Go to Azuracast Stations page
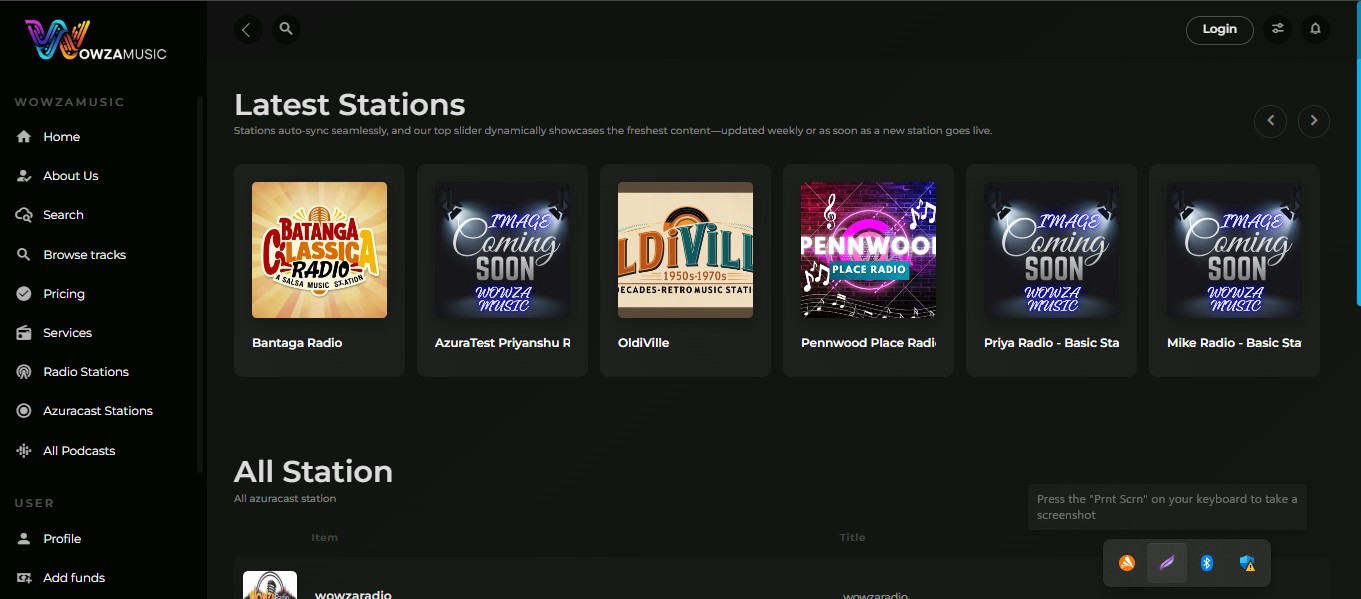The width and height of the screenshot is (1361, 599). pyautogui.click(x=97, y=411)
